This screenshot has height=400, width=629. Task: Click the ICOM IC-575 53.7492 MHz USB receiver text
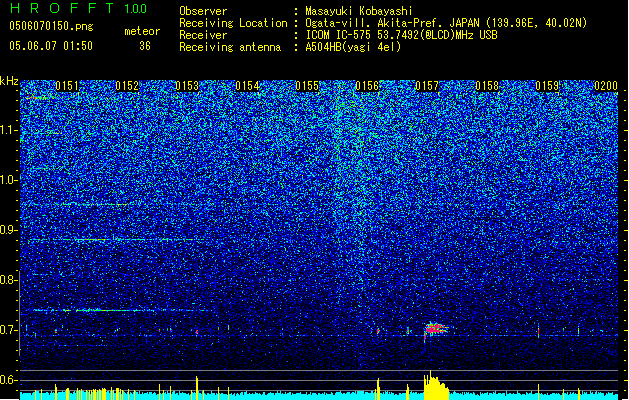[401, 35]
